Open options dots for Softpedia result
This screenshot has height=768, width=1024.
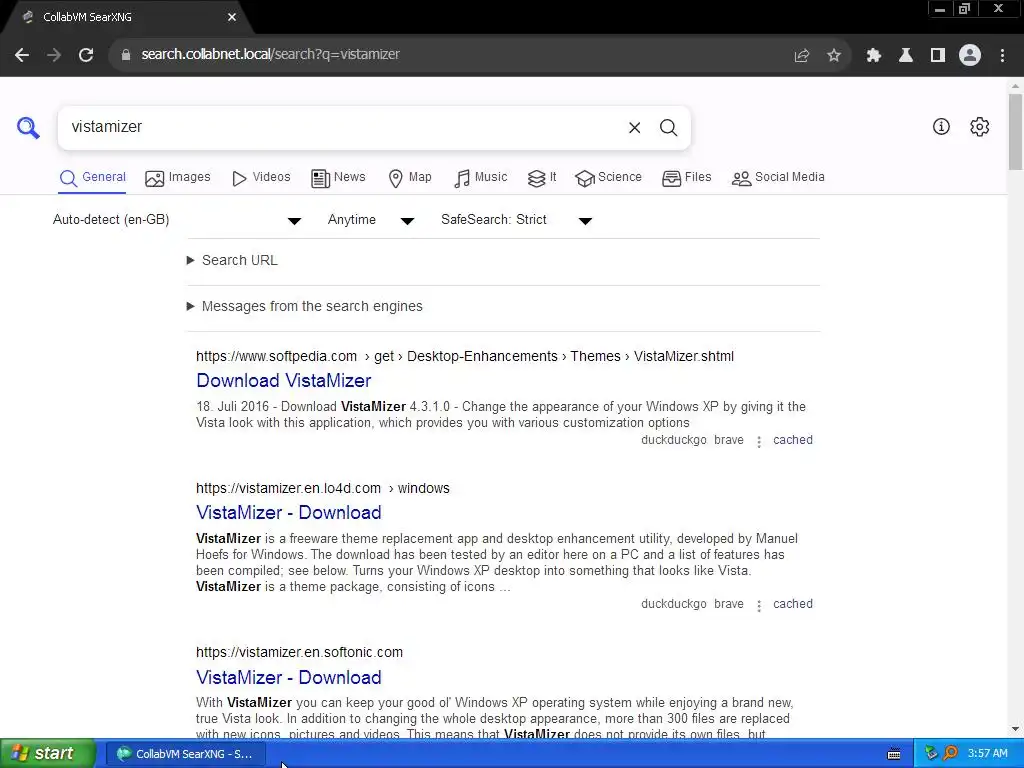click(759, 441)
